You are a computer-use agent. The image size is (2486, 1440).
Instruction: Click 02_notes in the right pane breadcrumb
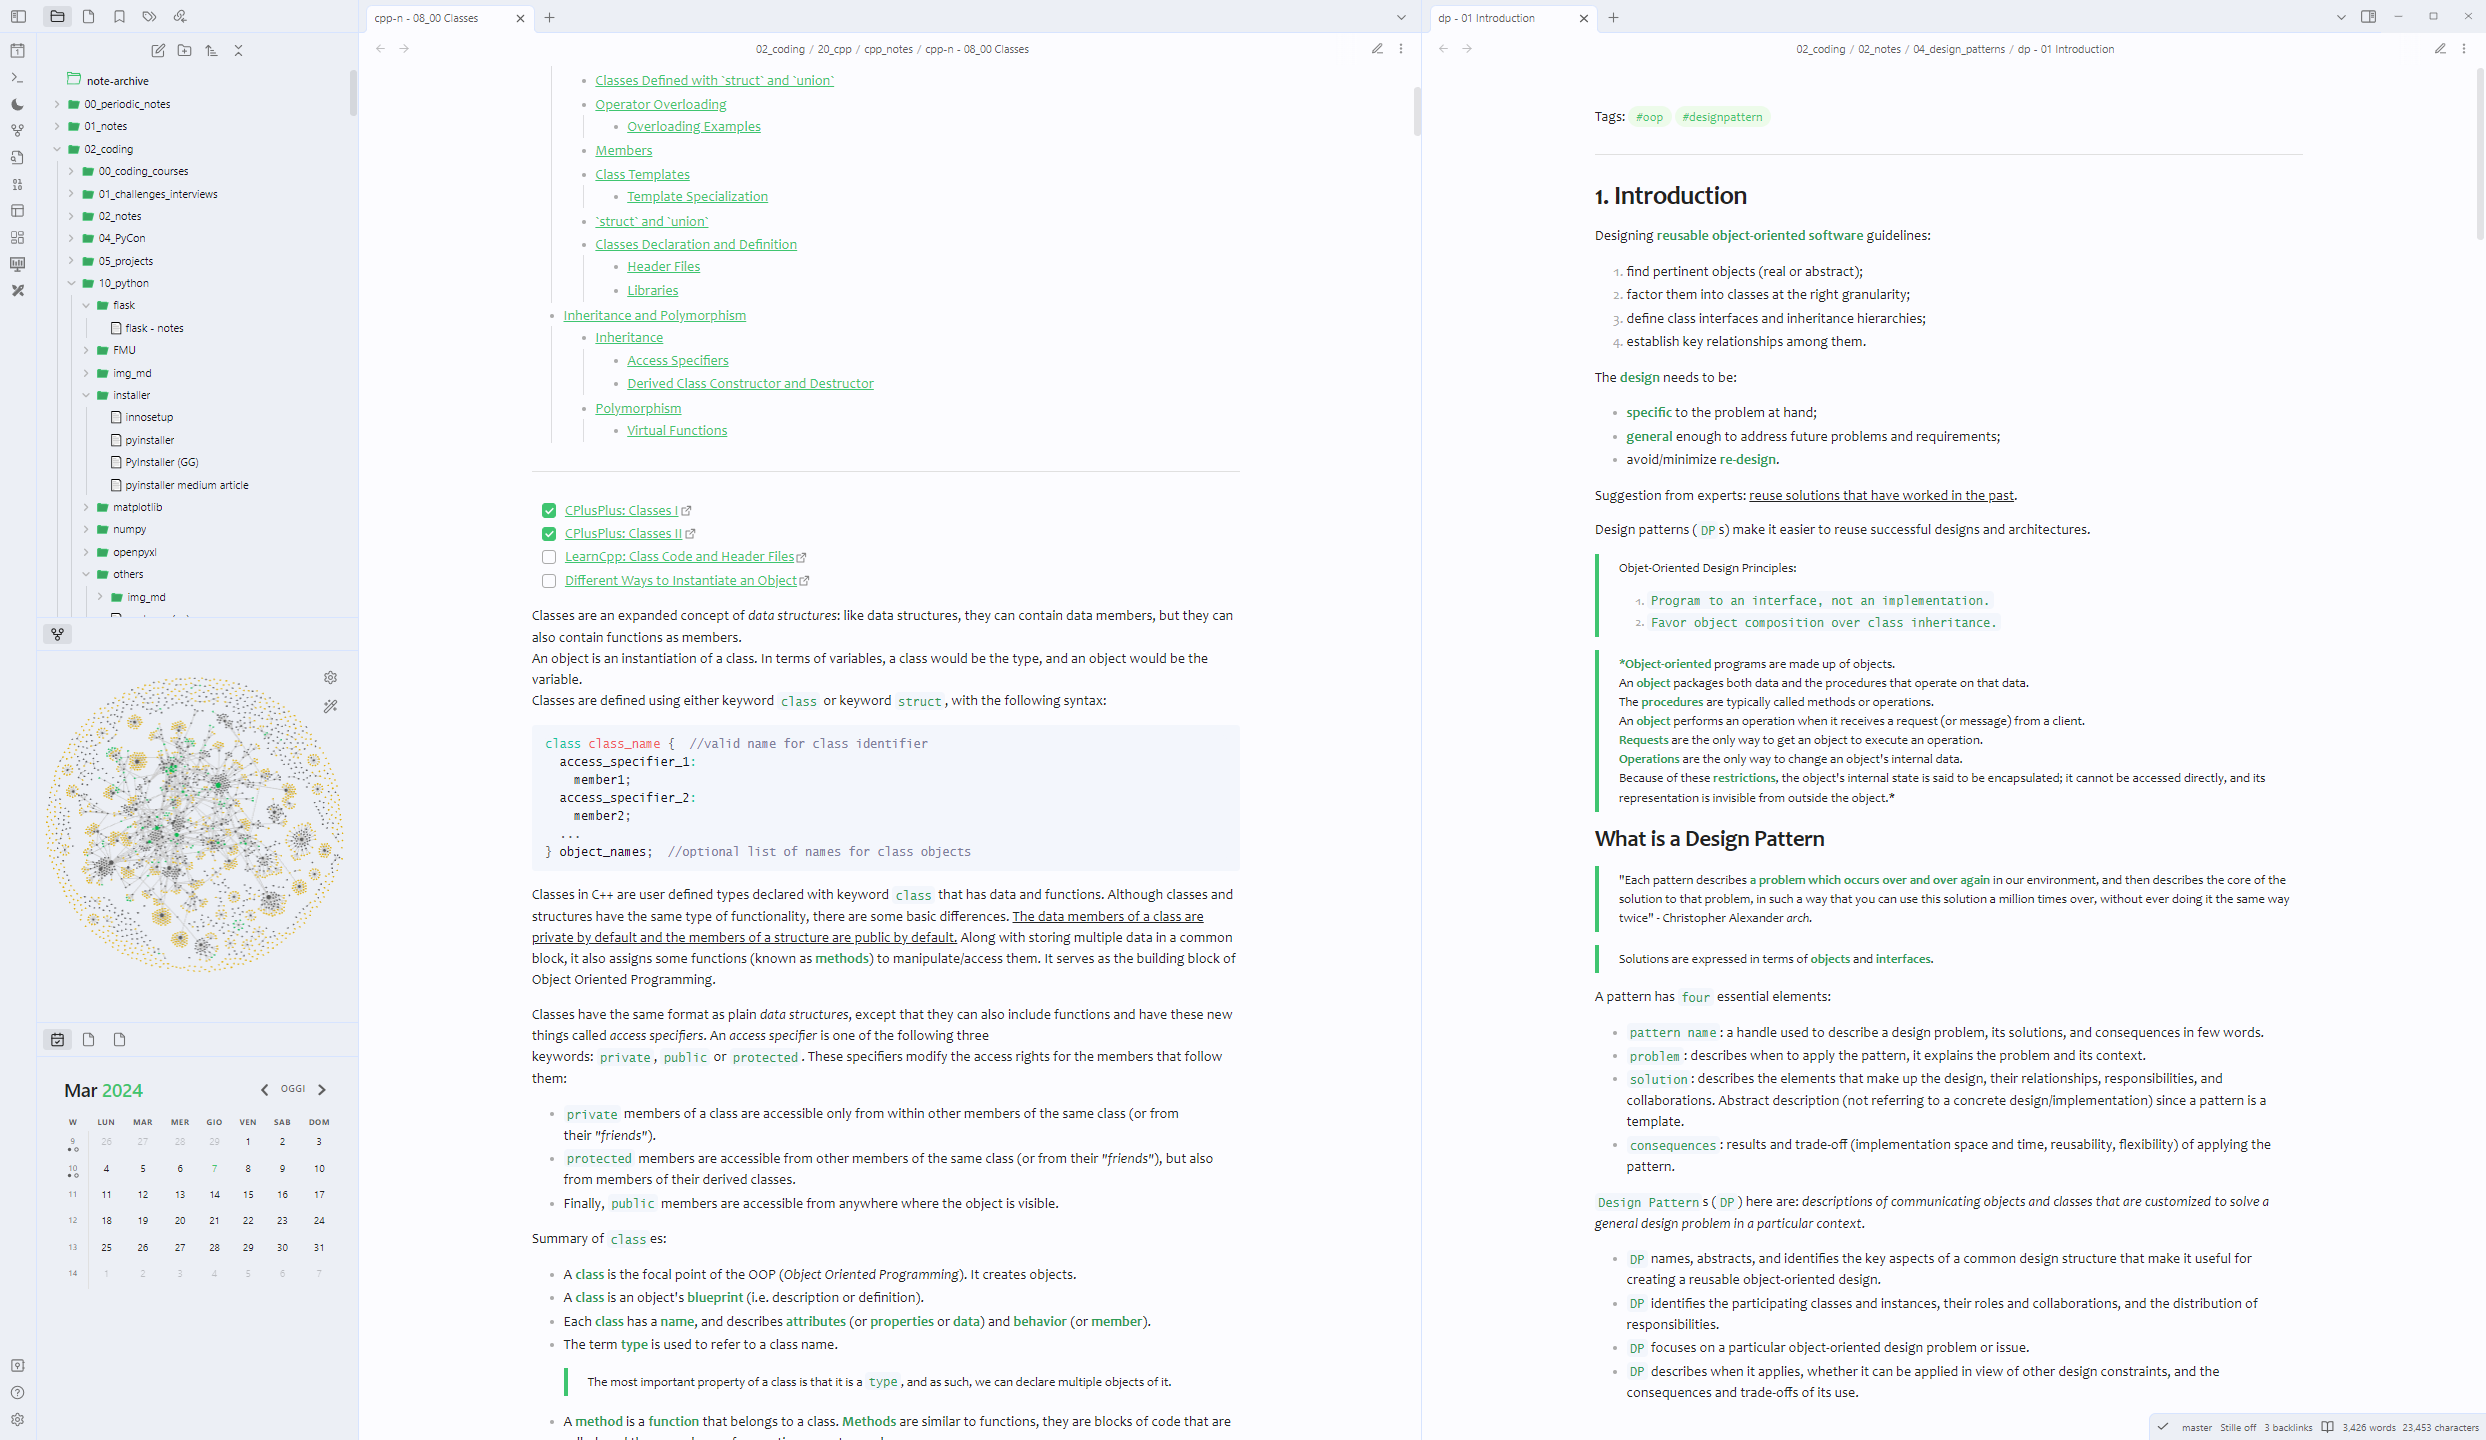1879,49
